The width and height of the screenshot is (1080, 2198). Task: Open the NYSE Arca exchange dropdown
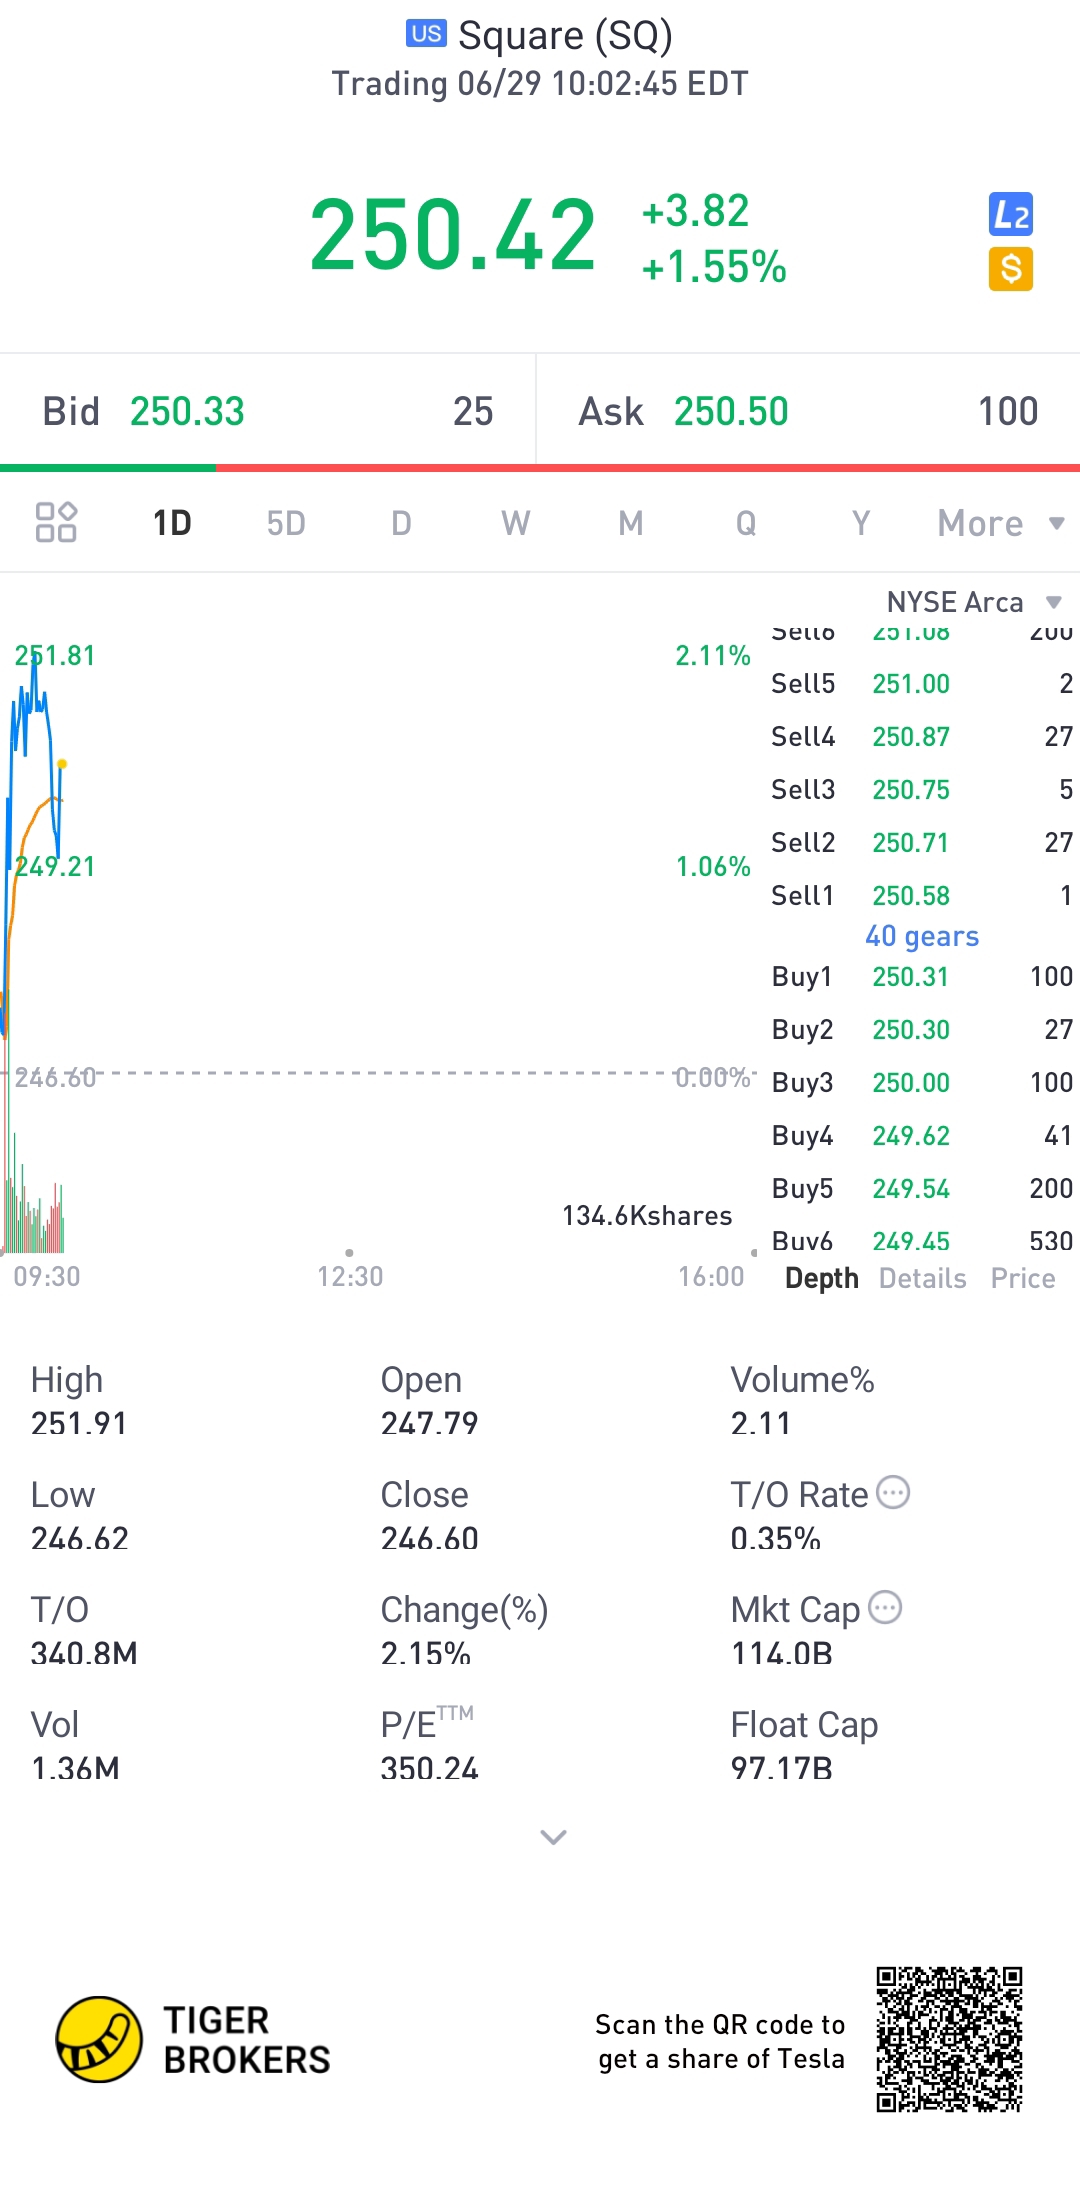click(x=974, y=602)
